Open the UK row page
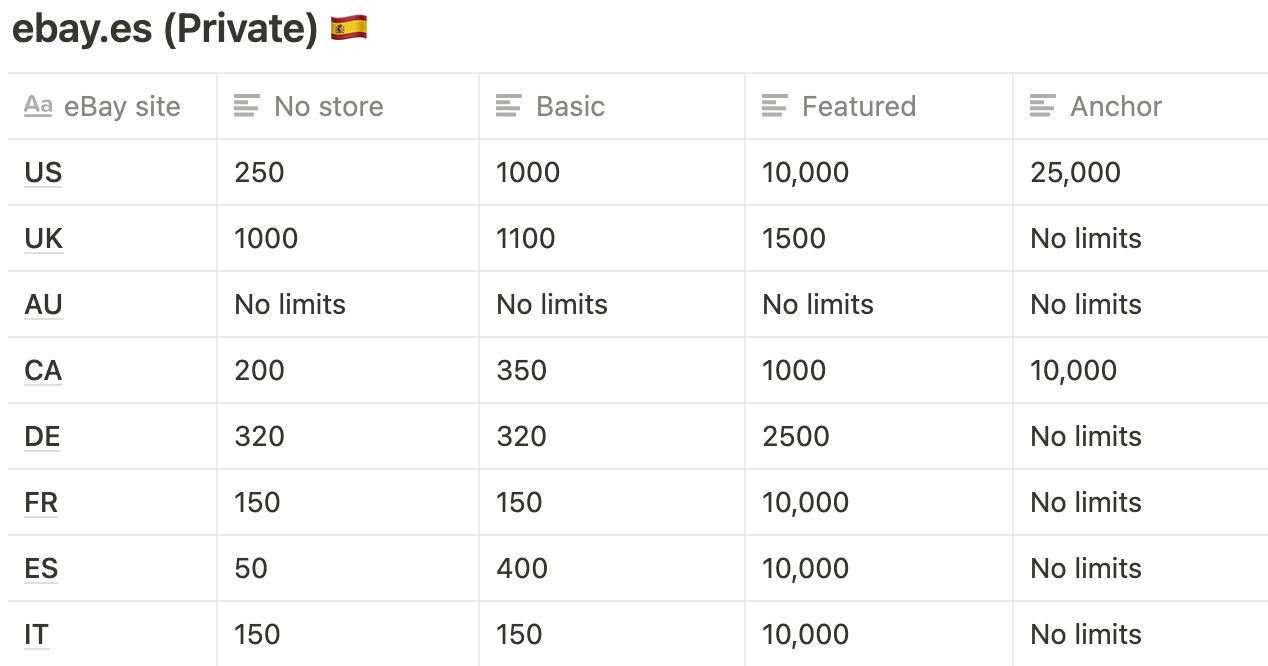The image size is (1268, 666). click(x=43, y=239)
